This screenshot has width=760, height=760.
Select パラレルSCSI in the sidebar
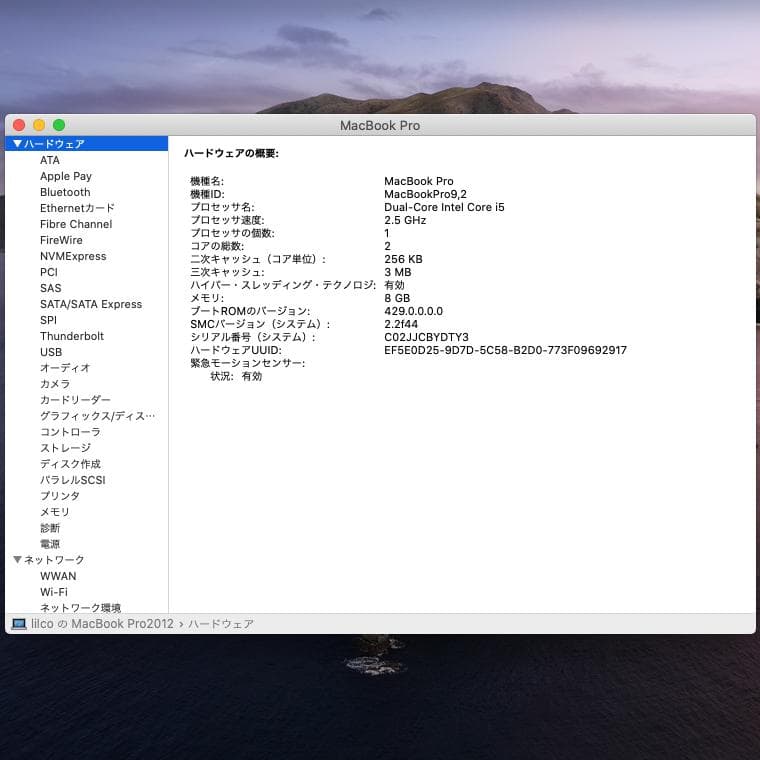click(73, 480)
